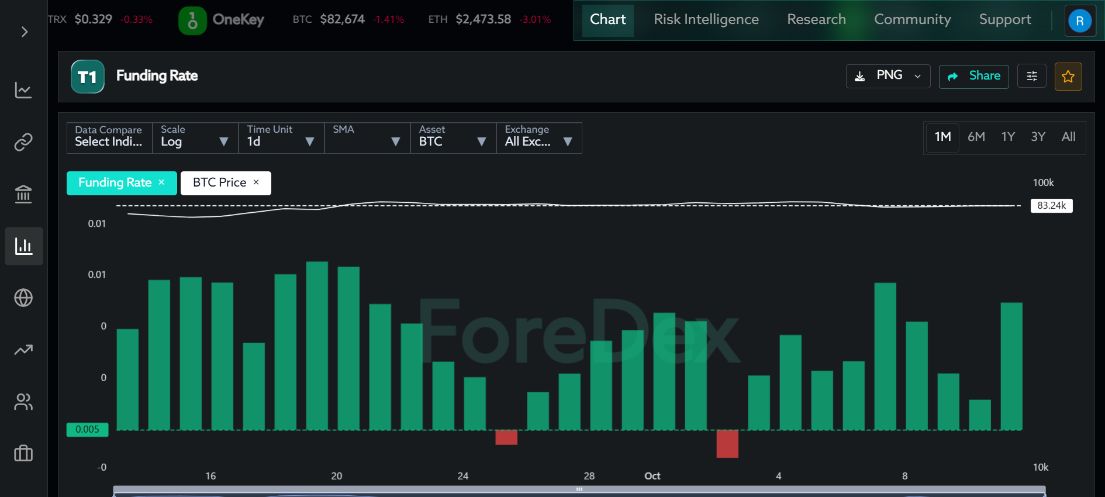Open the Support tab

[x=1005, y=20]
